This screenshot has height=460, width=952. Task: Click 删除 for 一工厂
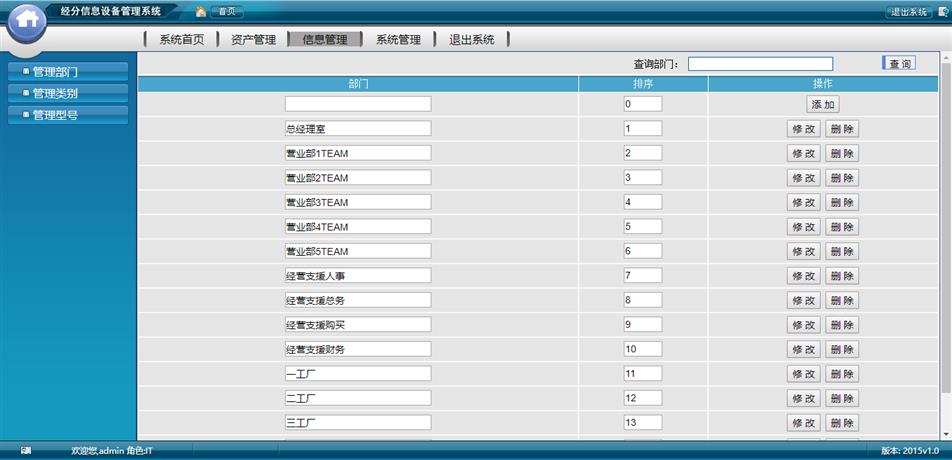click(842, 374)
